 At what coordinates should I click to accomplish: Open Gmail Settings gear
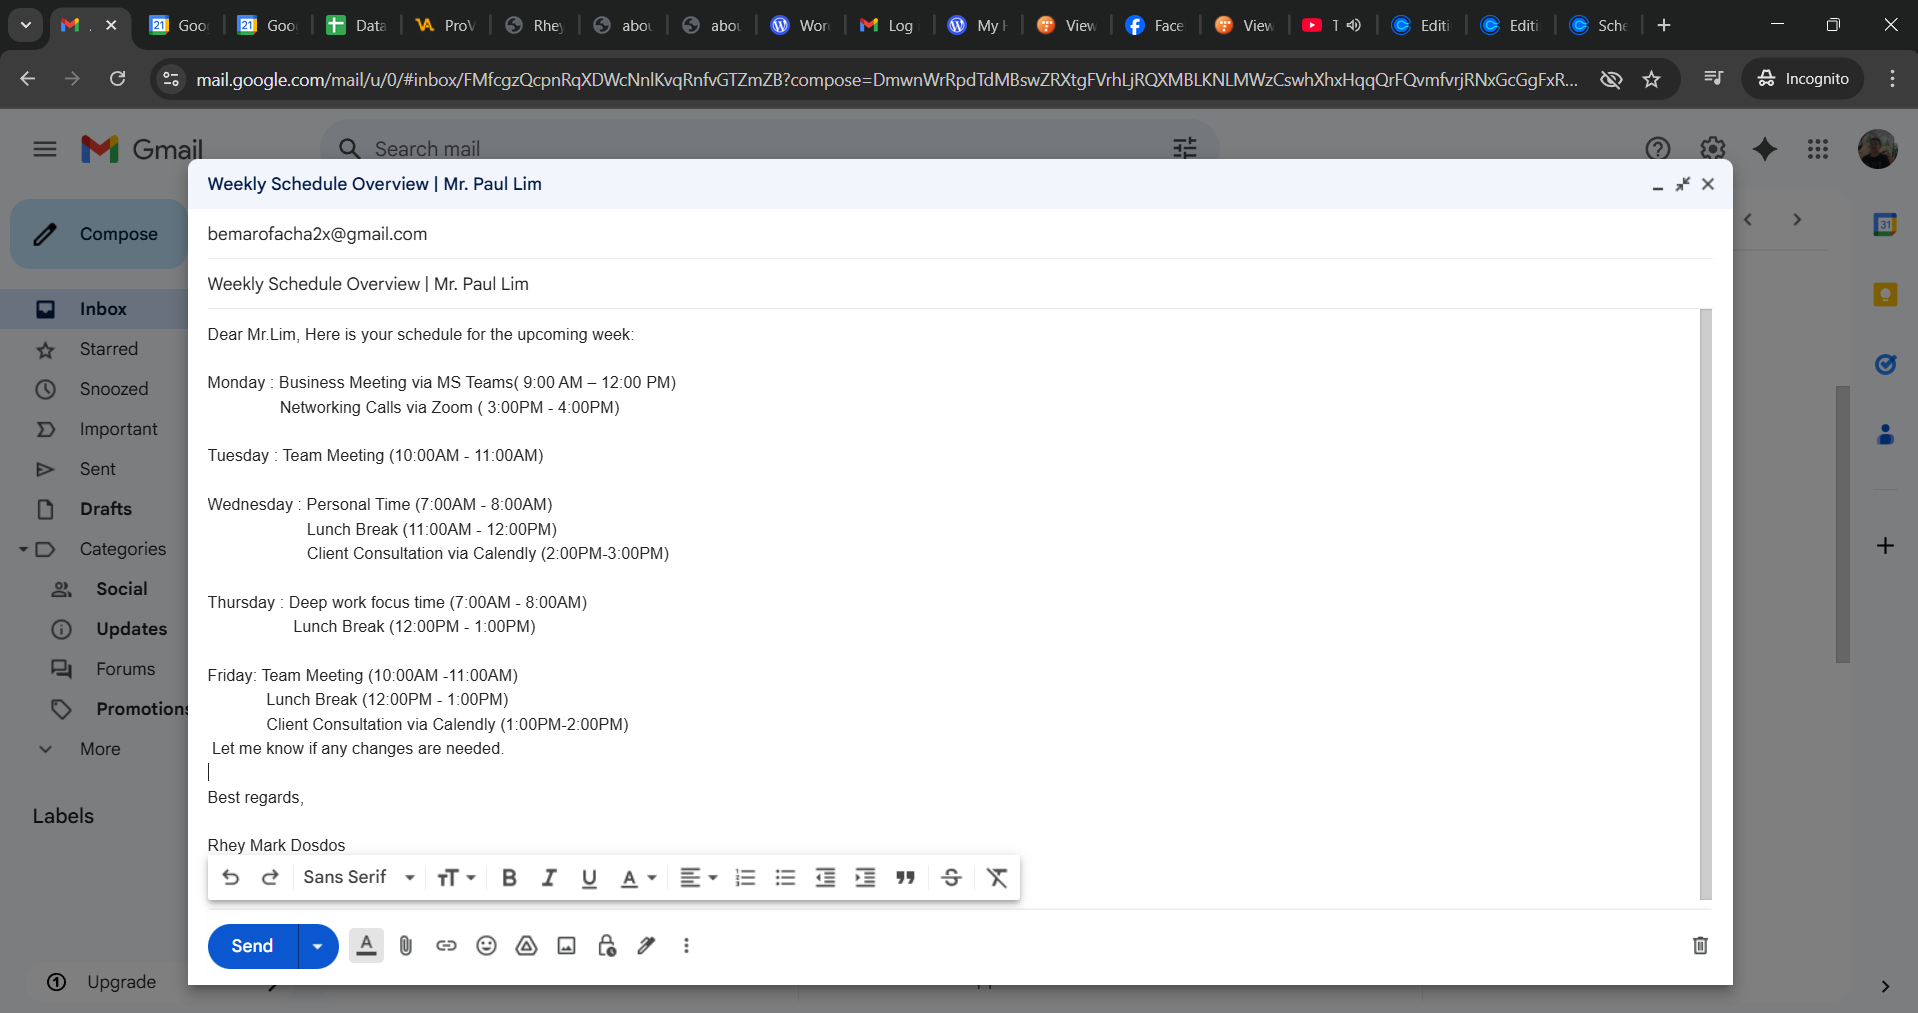pos(1713,149)
